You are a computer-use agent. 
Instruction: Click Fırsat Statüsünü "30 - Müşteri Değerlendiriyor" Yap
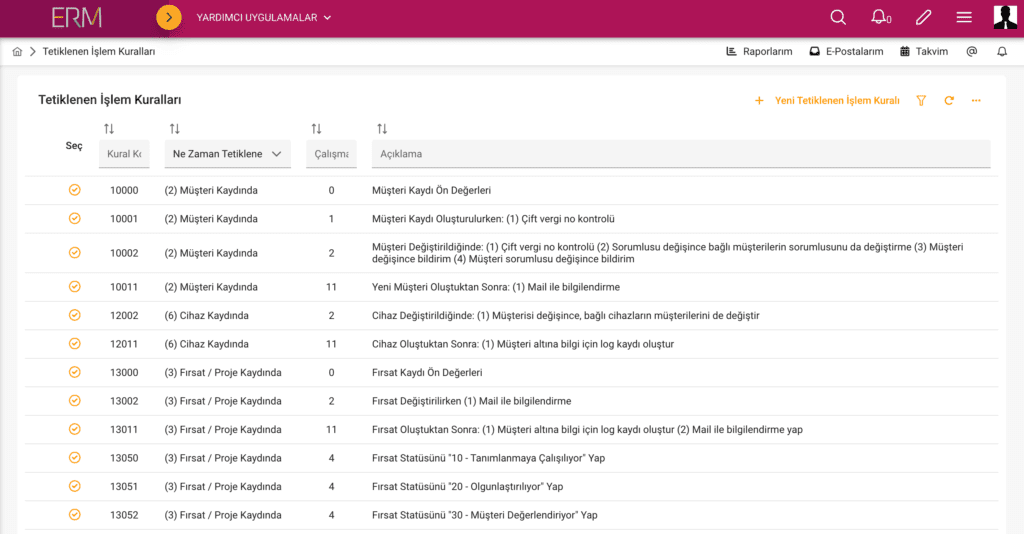click(x=485, y=515)
